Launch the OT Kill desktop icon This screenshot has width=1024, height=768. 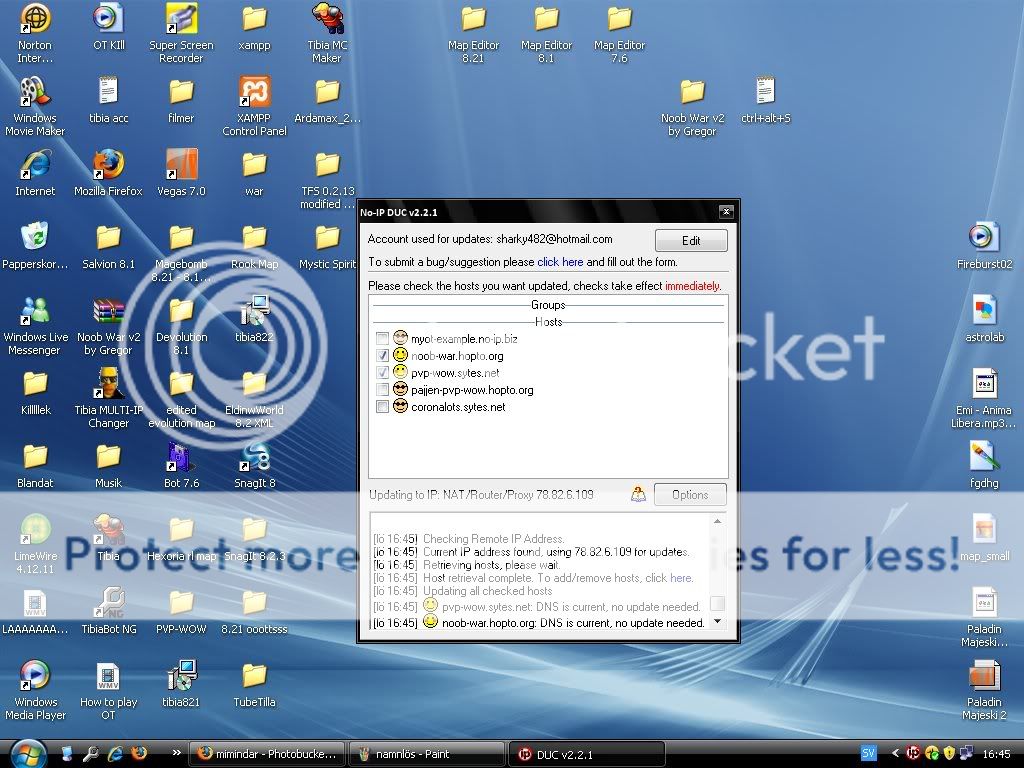tap(108, 27)
